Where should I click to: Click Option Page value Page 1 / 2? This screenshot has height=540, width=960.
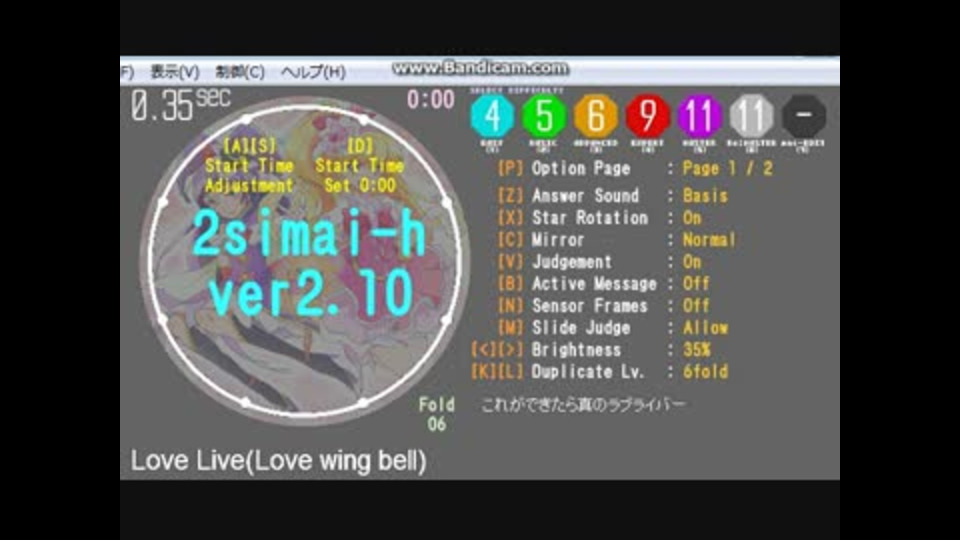727,168
